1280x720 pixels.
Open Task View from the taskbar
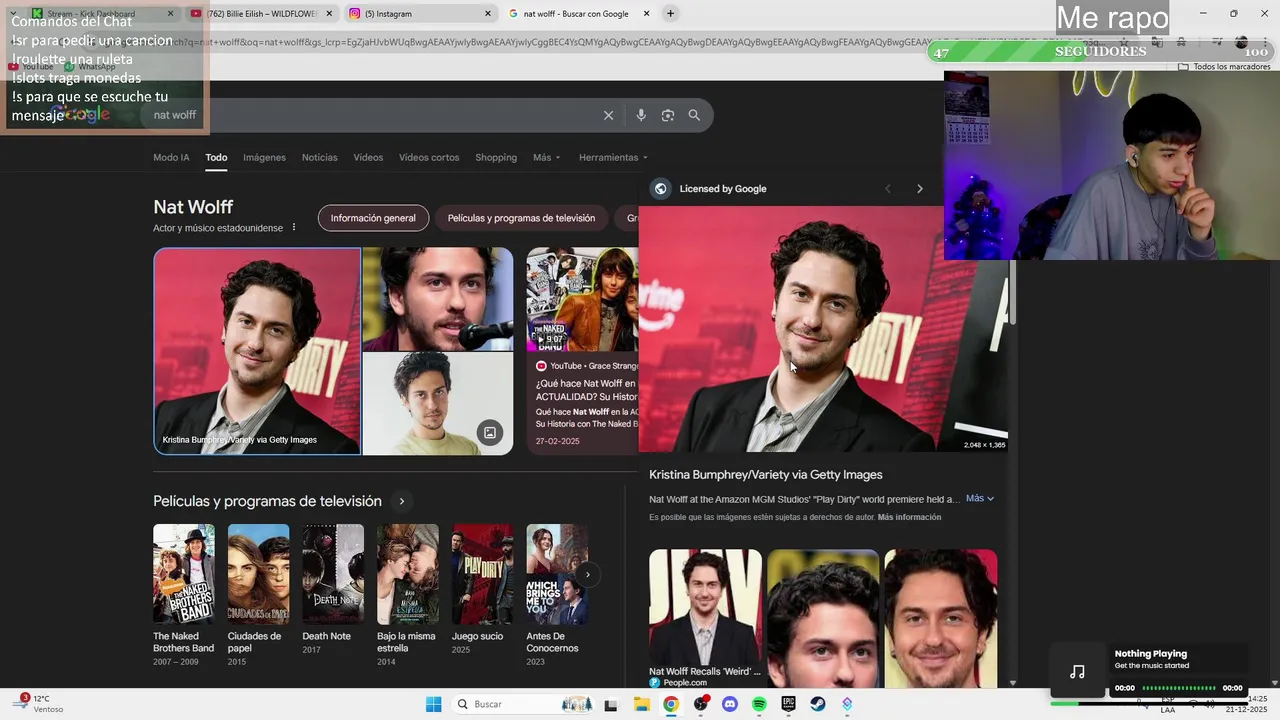coord(611,704)
